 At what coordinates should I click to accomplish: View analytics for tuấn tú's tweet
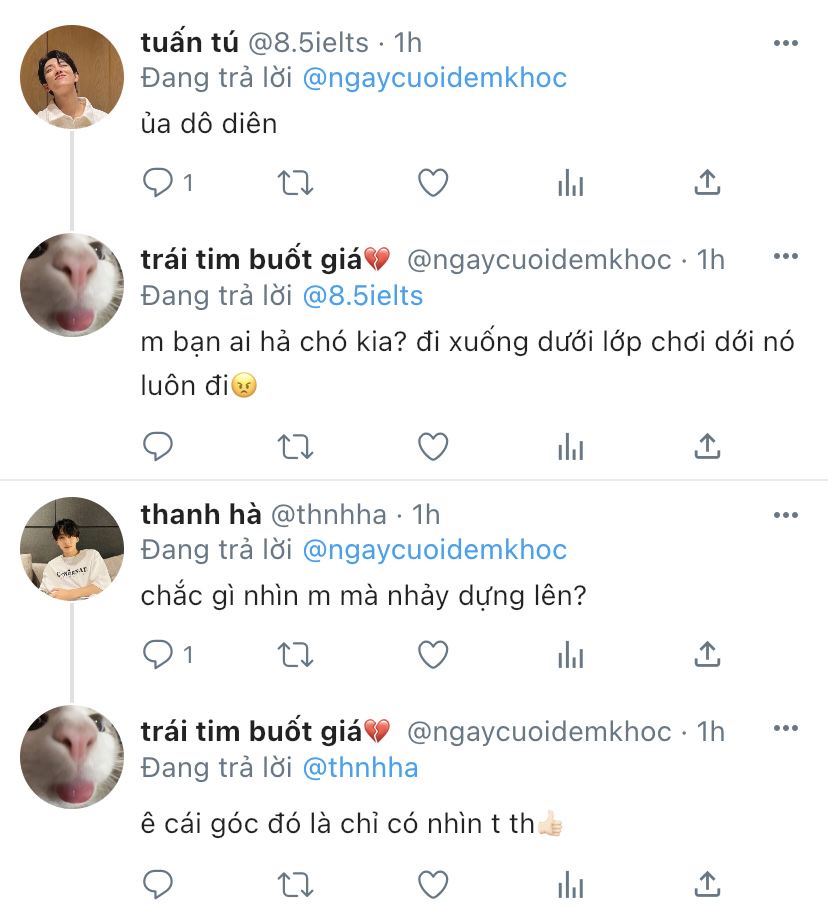click(570, 183)
